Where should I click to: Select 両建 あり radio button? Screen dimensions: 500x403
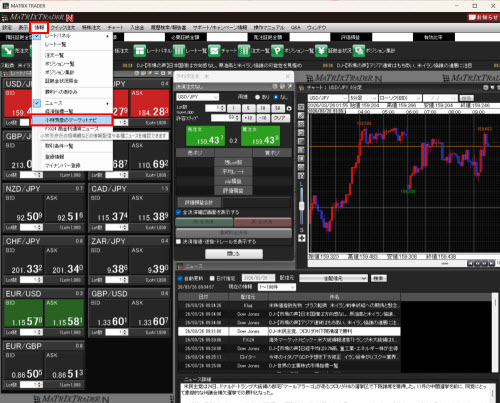pyautogui.click(x=257, y=97)
